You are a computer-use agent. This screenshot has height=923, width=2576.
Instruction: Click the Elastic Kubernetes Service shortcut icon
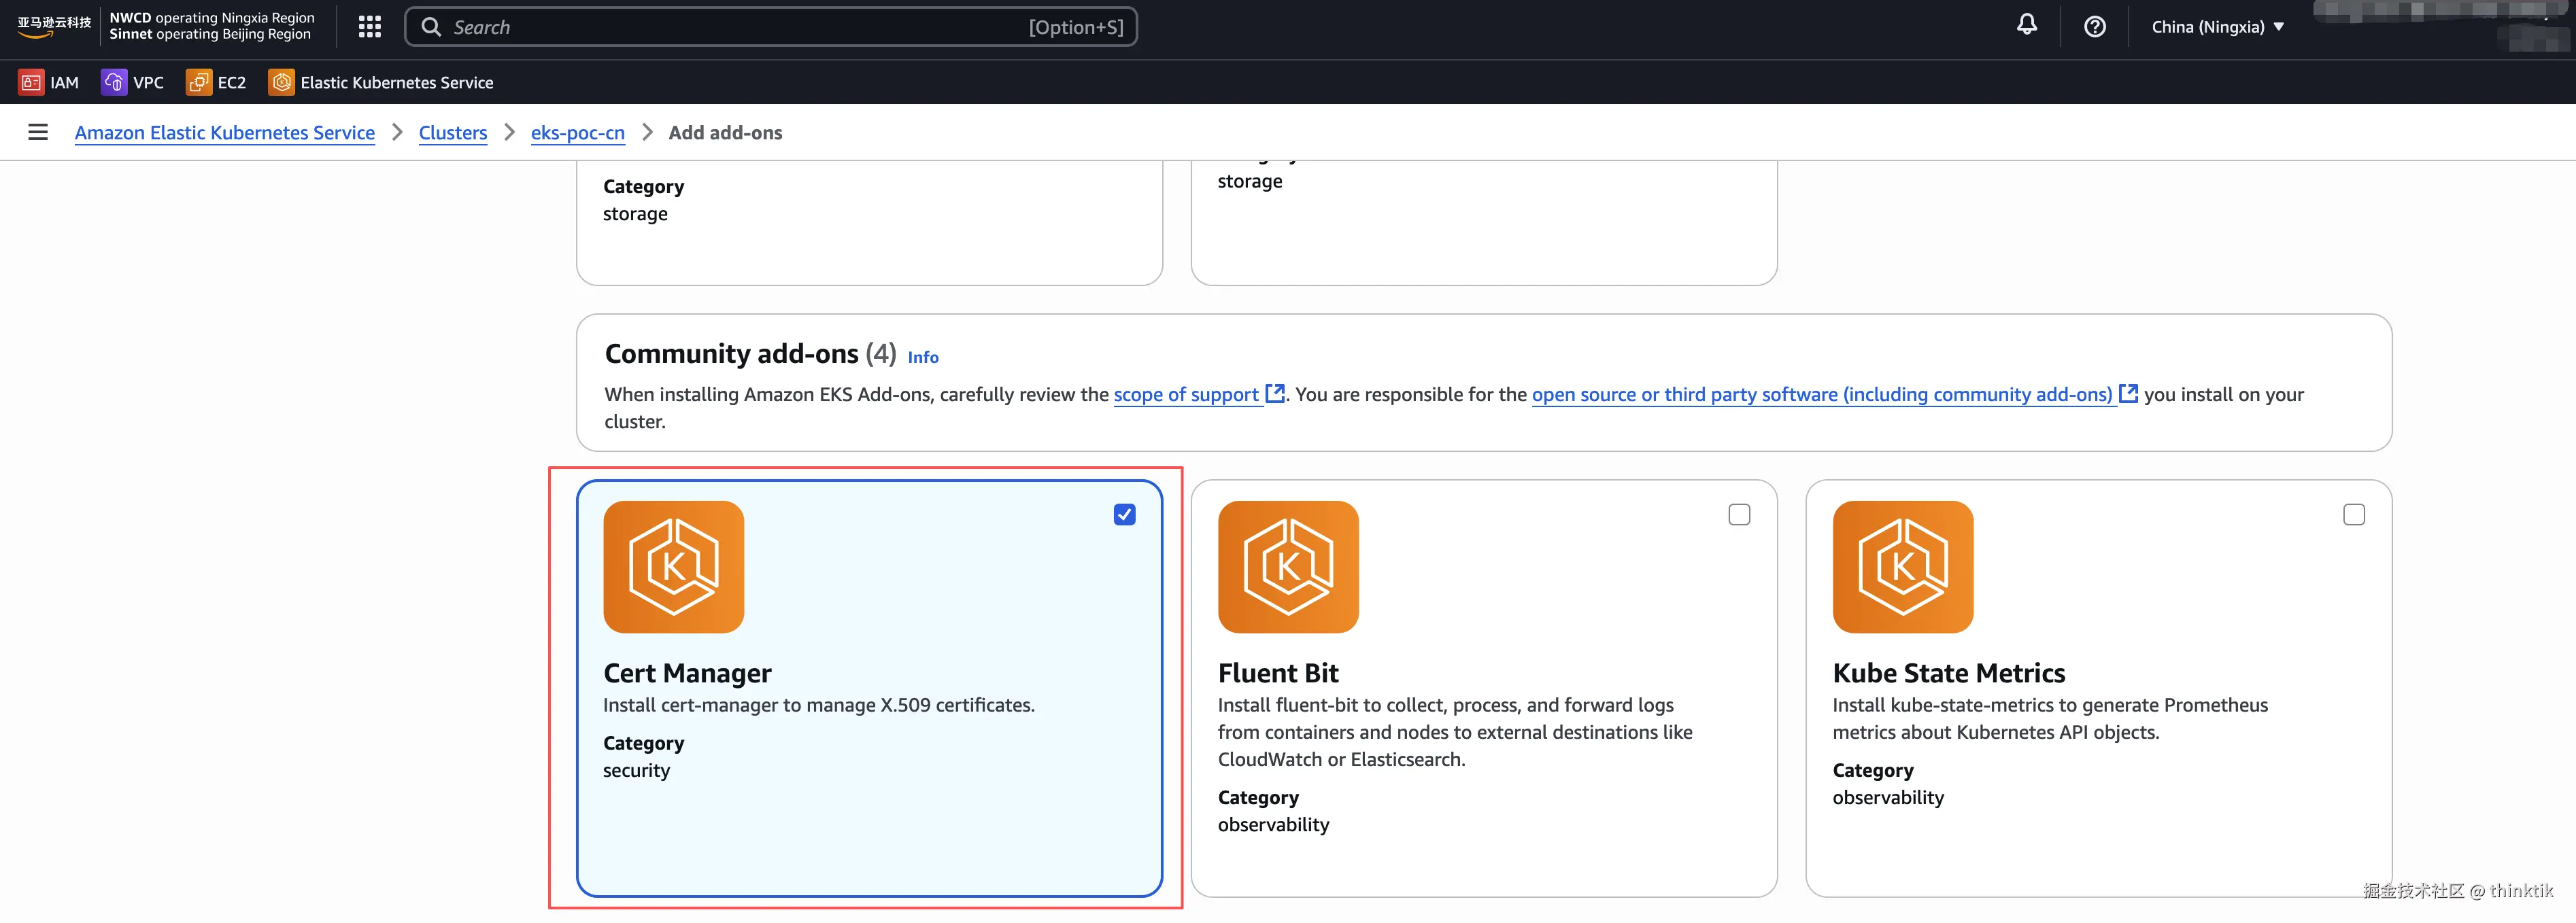tap(281, 82)
